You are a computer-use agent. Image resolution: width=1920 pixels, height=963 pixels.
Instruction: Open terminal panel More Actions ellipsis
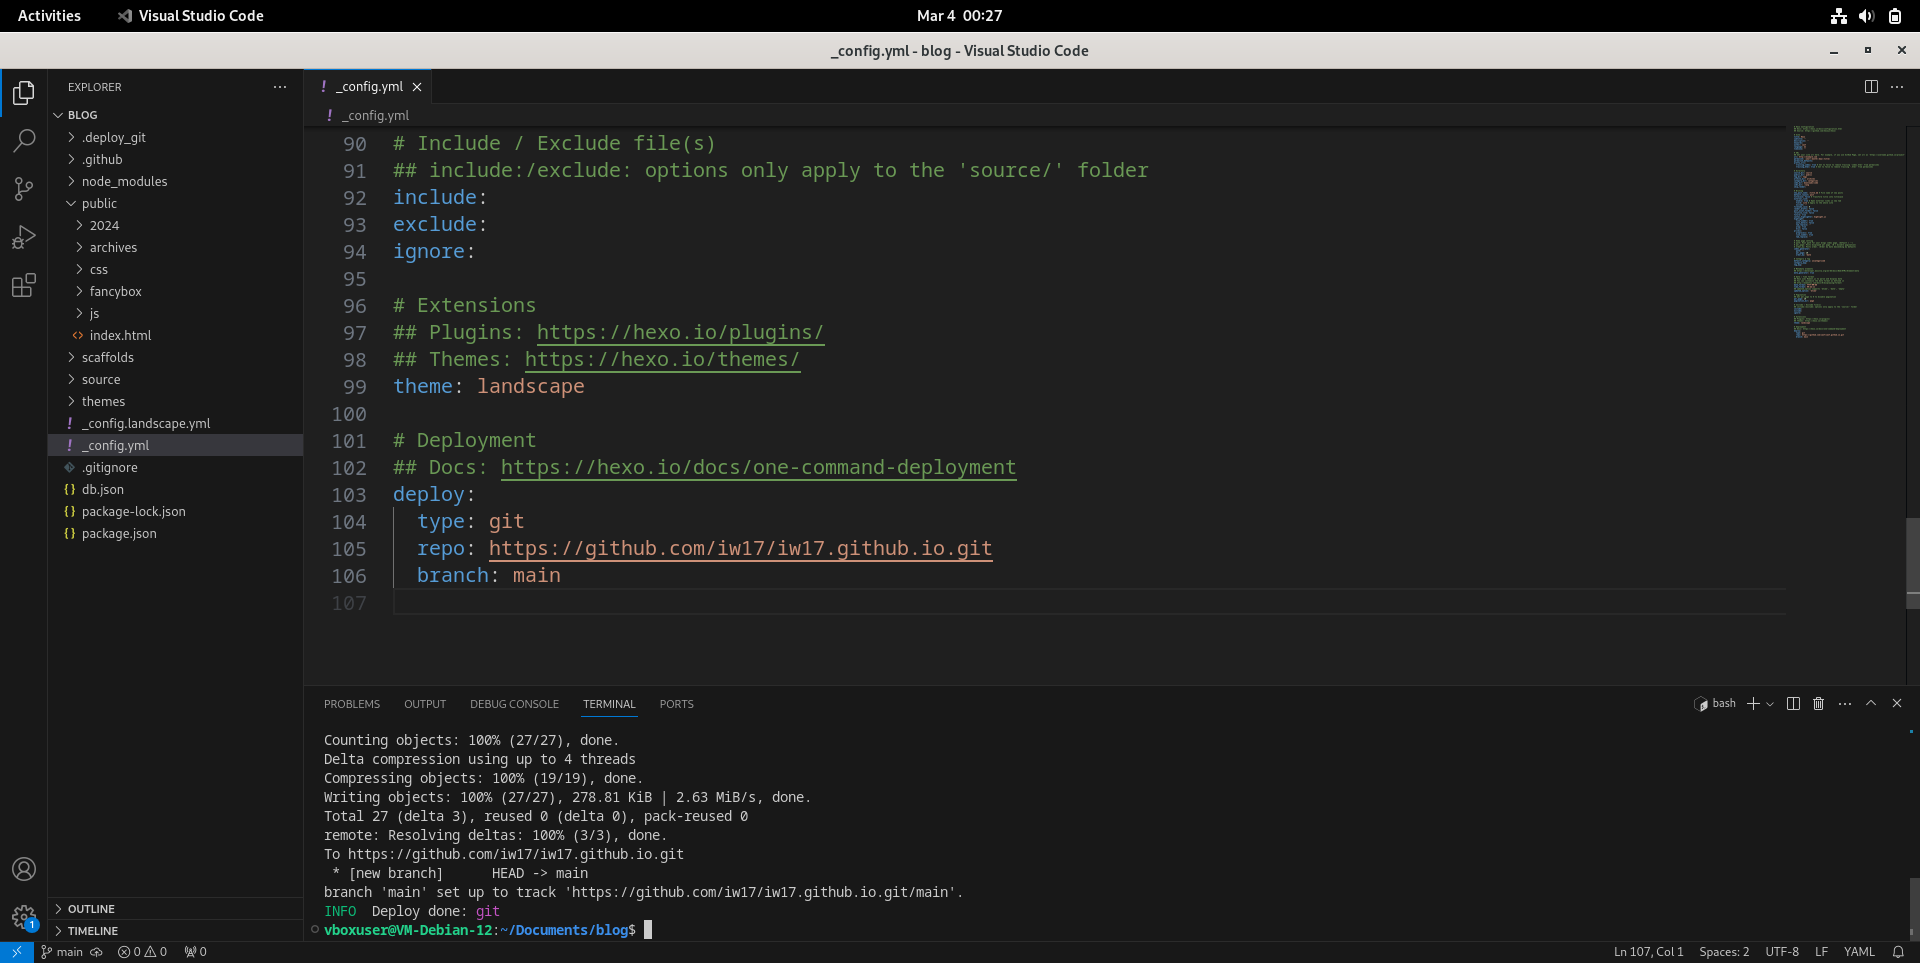(1845, 704)
